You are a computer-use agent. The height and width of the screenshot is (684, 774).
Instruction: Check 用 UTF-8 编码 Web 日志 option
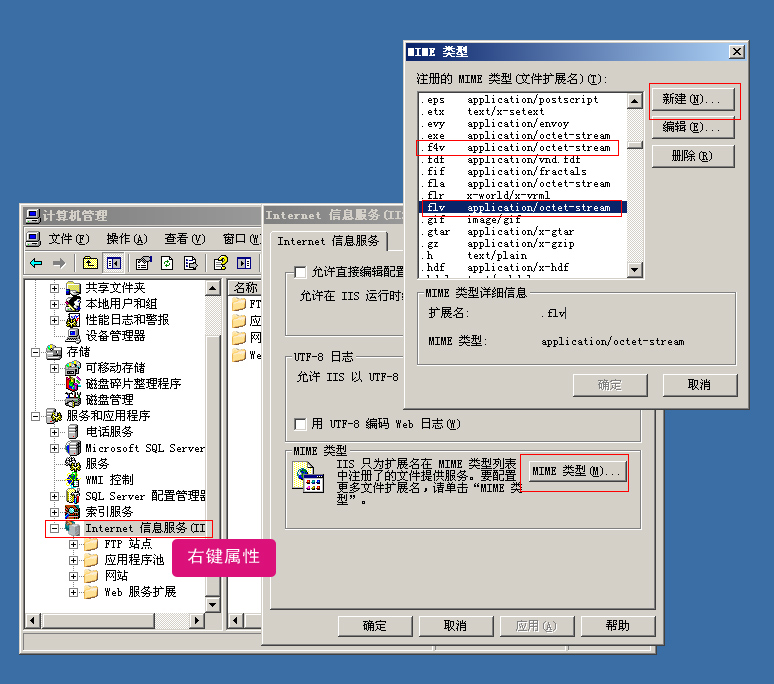[300, 424]
